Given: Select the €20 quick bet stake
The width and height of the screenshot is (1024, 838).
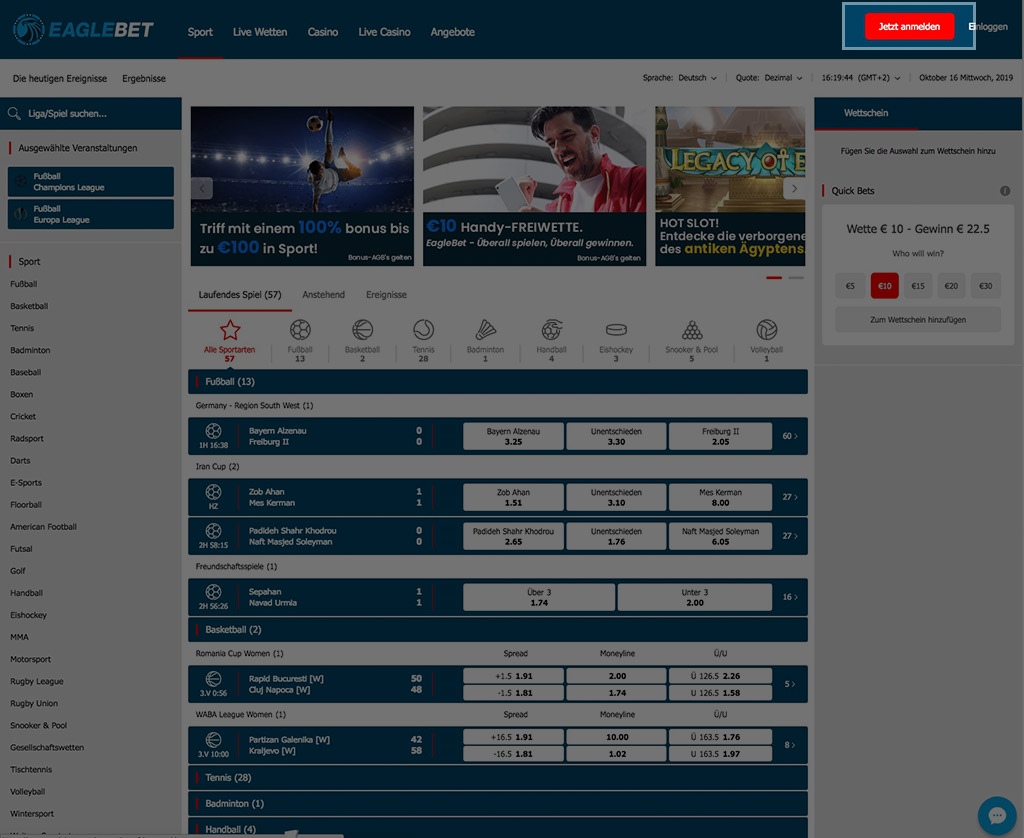Looking at the screenshot, I should click(951, 285).
